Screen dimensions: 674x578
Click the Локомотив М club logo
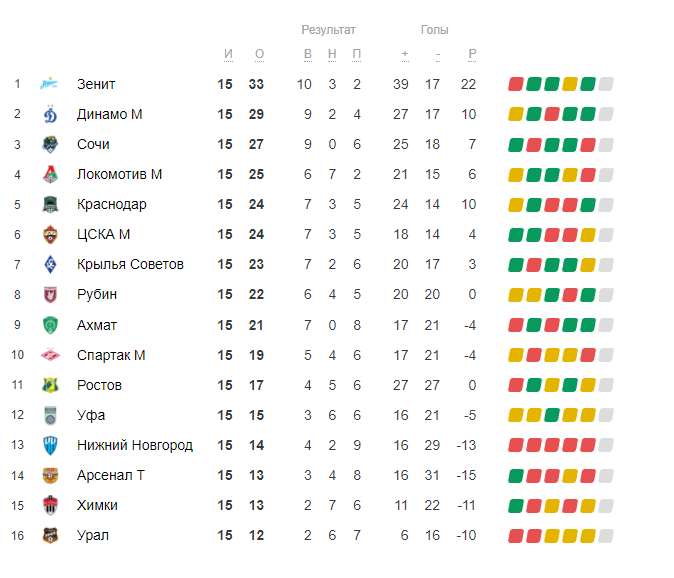pos(50,174)
